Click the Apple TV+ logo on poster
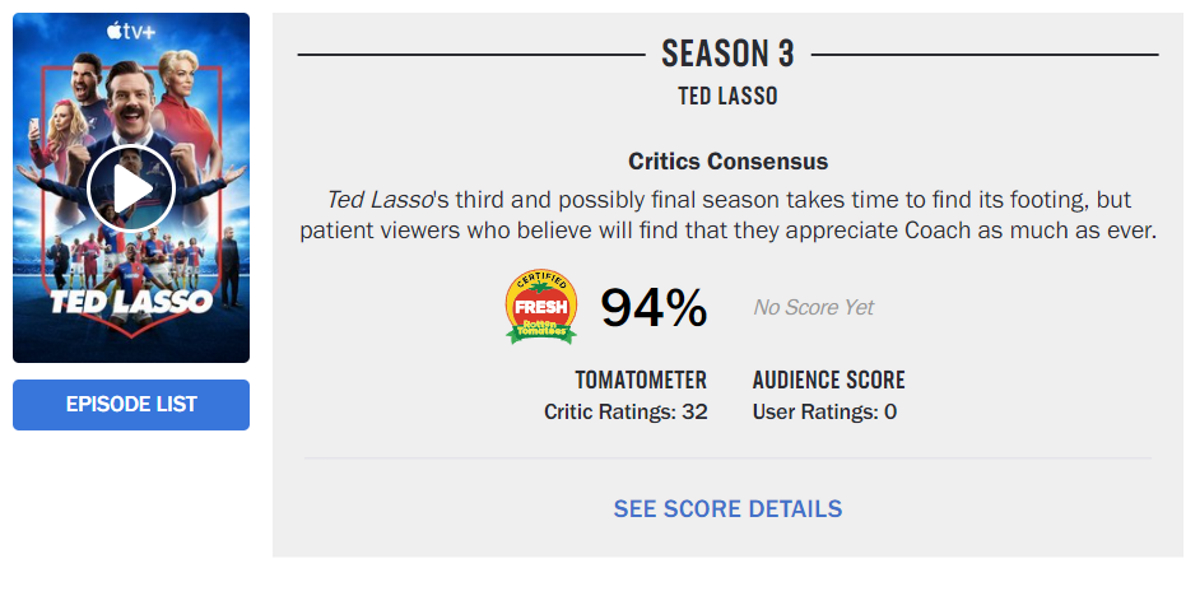The height and width of the screenshot is (596, 1200). pos(131,32)
